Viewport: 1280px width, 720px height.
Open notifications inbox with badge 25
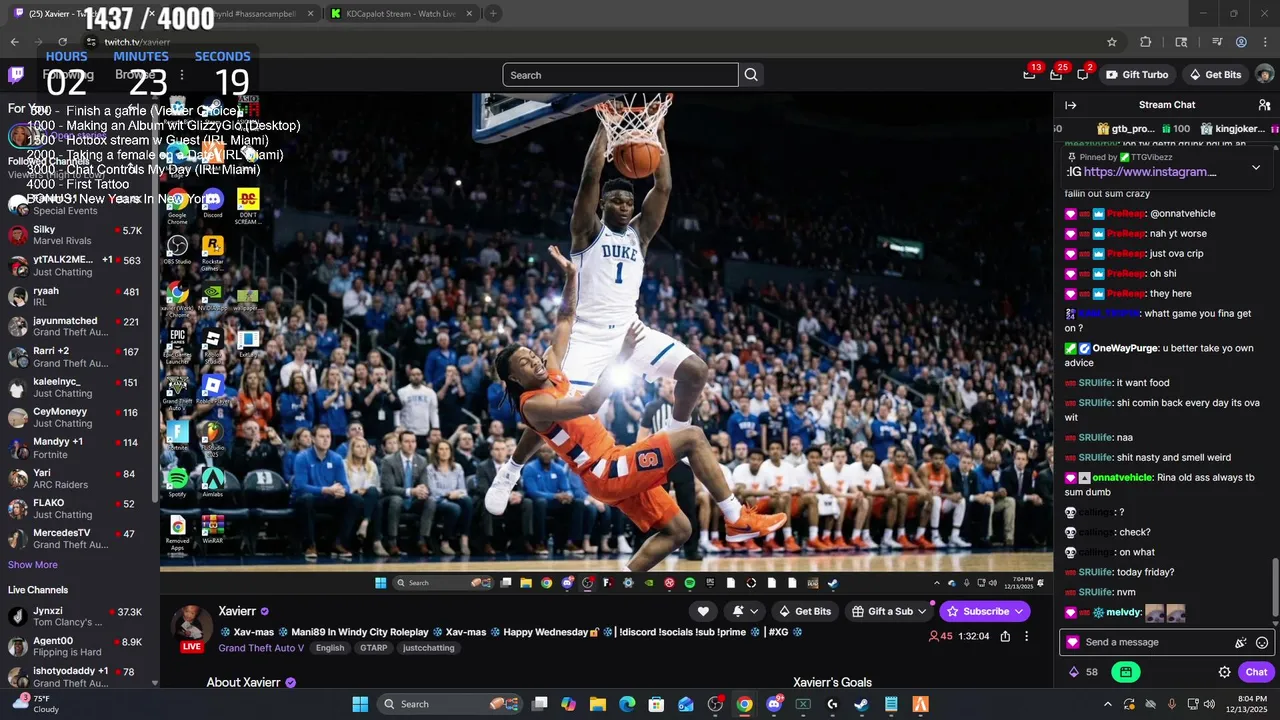click(1056, 75)
